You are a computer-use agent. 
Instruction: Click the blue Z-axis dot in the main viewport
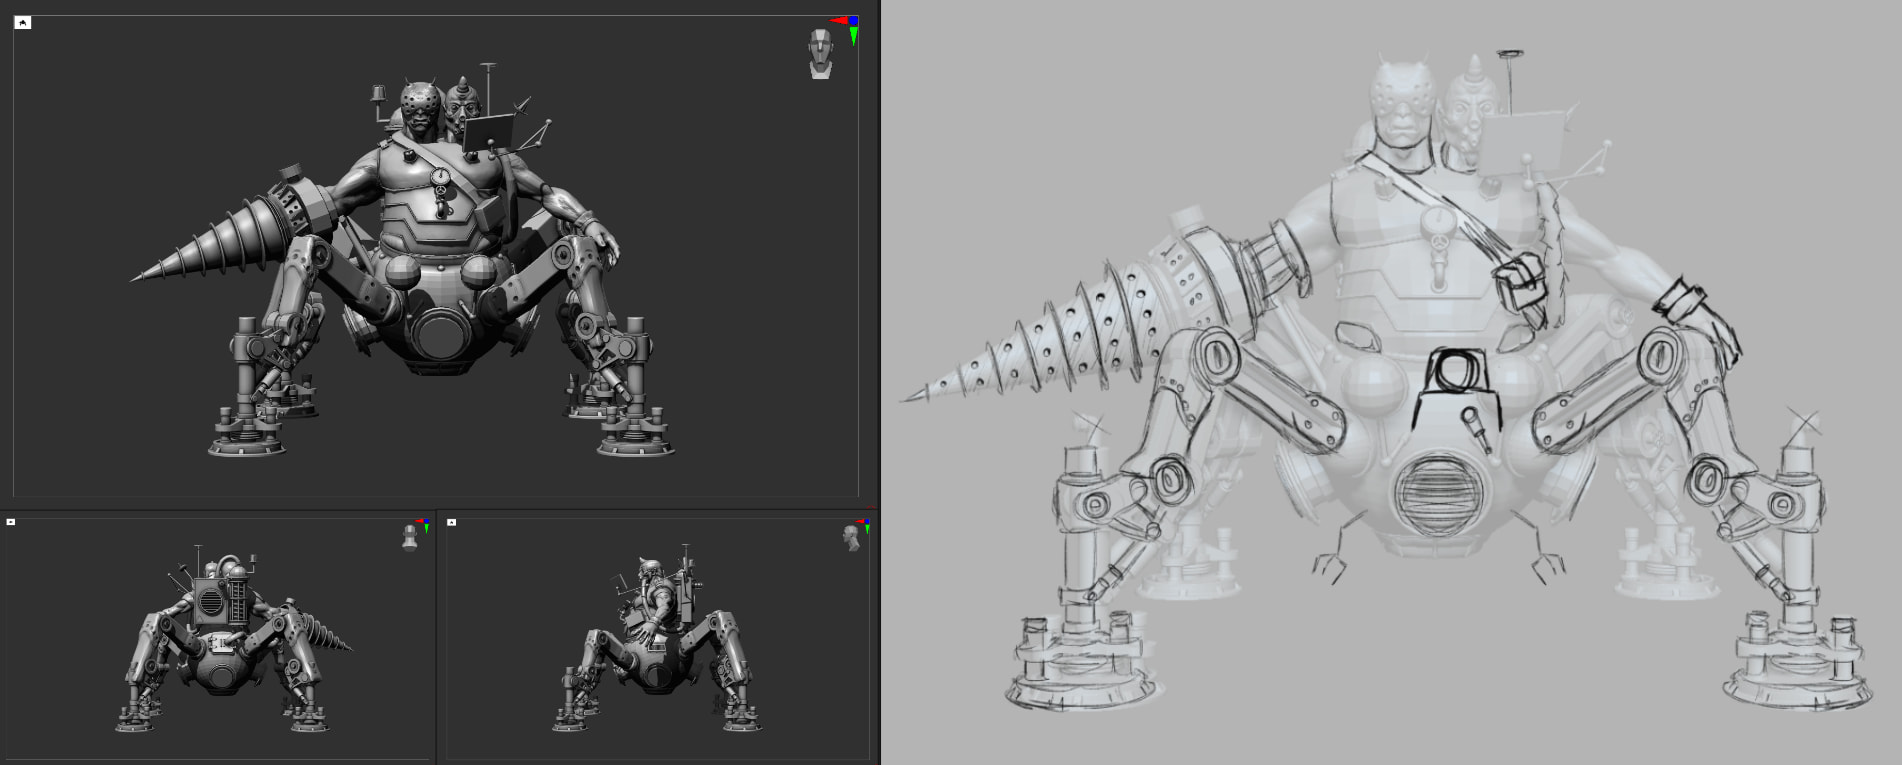point(853,21)
